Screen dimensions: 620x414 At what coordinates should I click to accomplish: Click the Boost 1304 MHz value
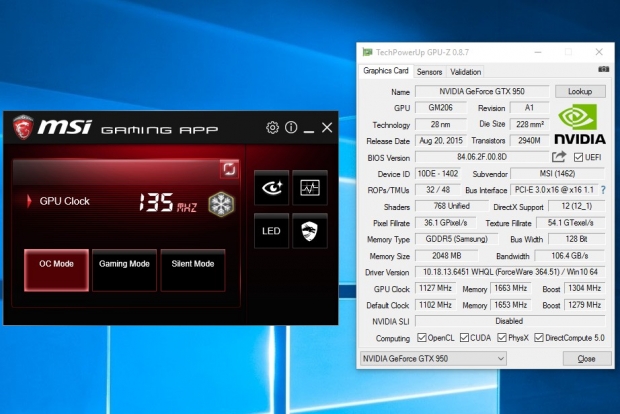584,288
